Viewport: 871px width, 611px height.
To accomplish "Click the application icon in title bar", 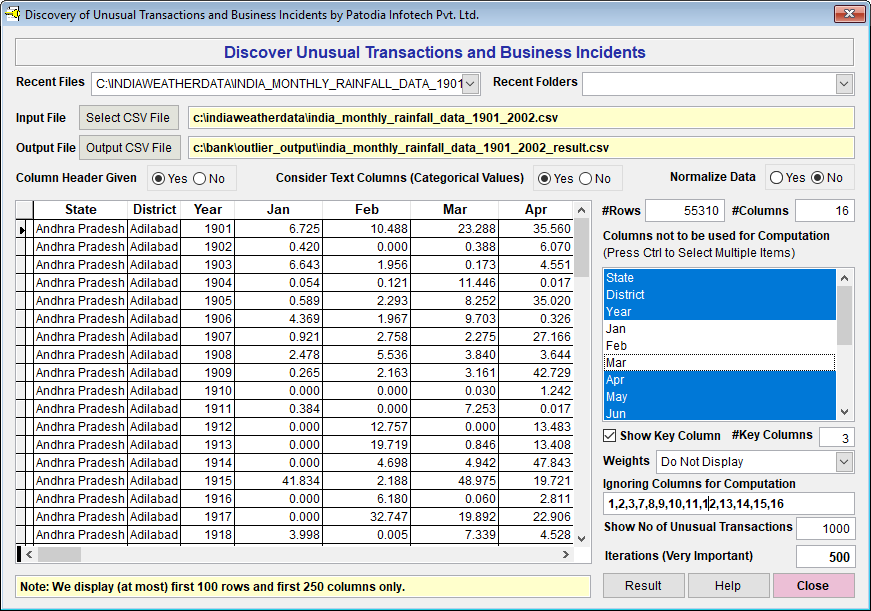I will (13, 15).
